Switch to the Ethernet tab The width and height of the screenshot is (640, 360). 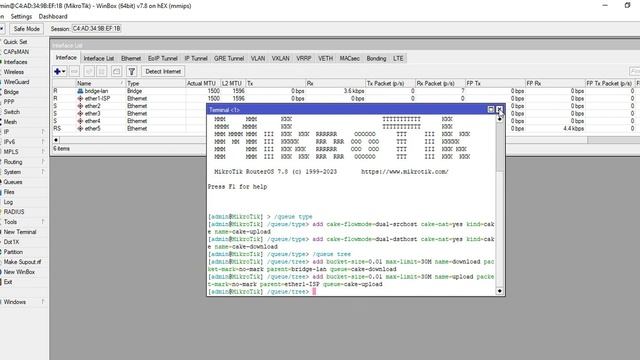pos(131,58)
